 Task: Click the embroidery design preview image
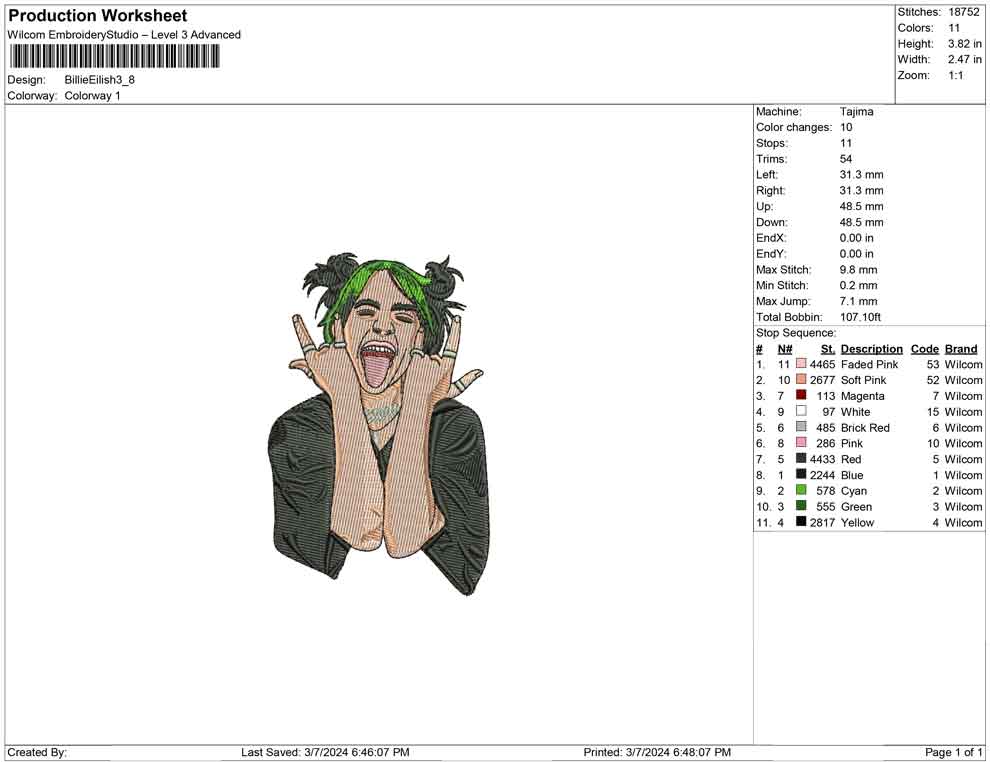[x=379, y=424]
